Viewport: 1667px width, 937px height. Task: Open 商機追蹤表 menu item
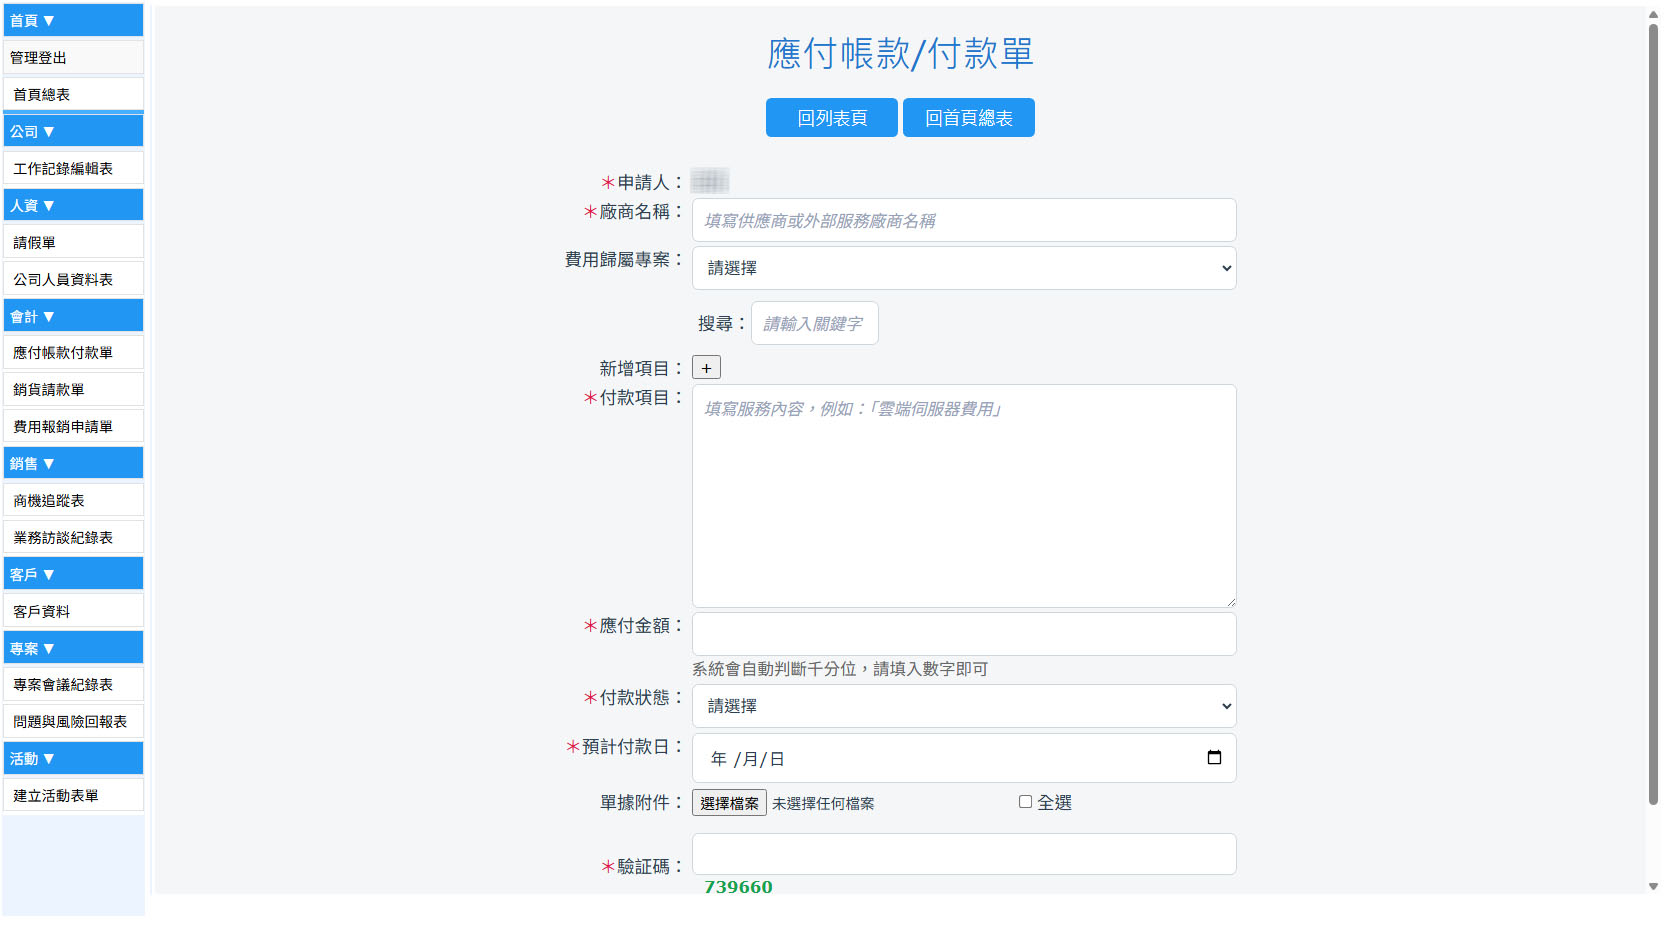point(73,500)
